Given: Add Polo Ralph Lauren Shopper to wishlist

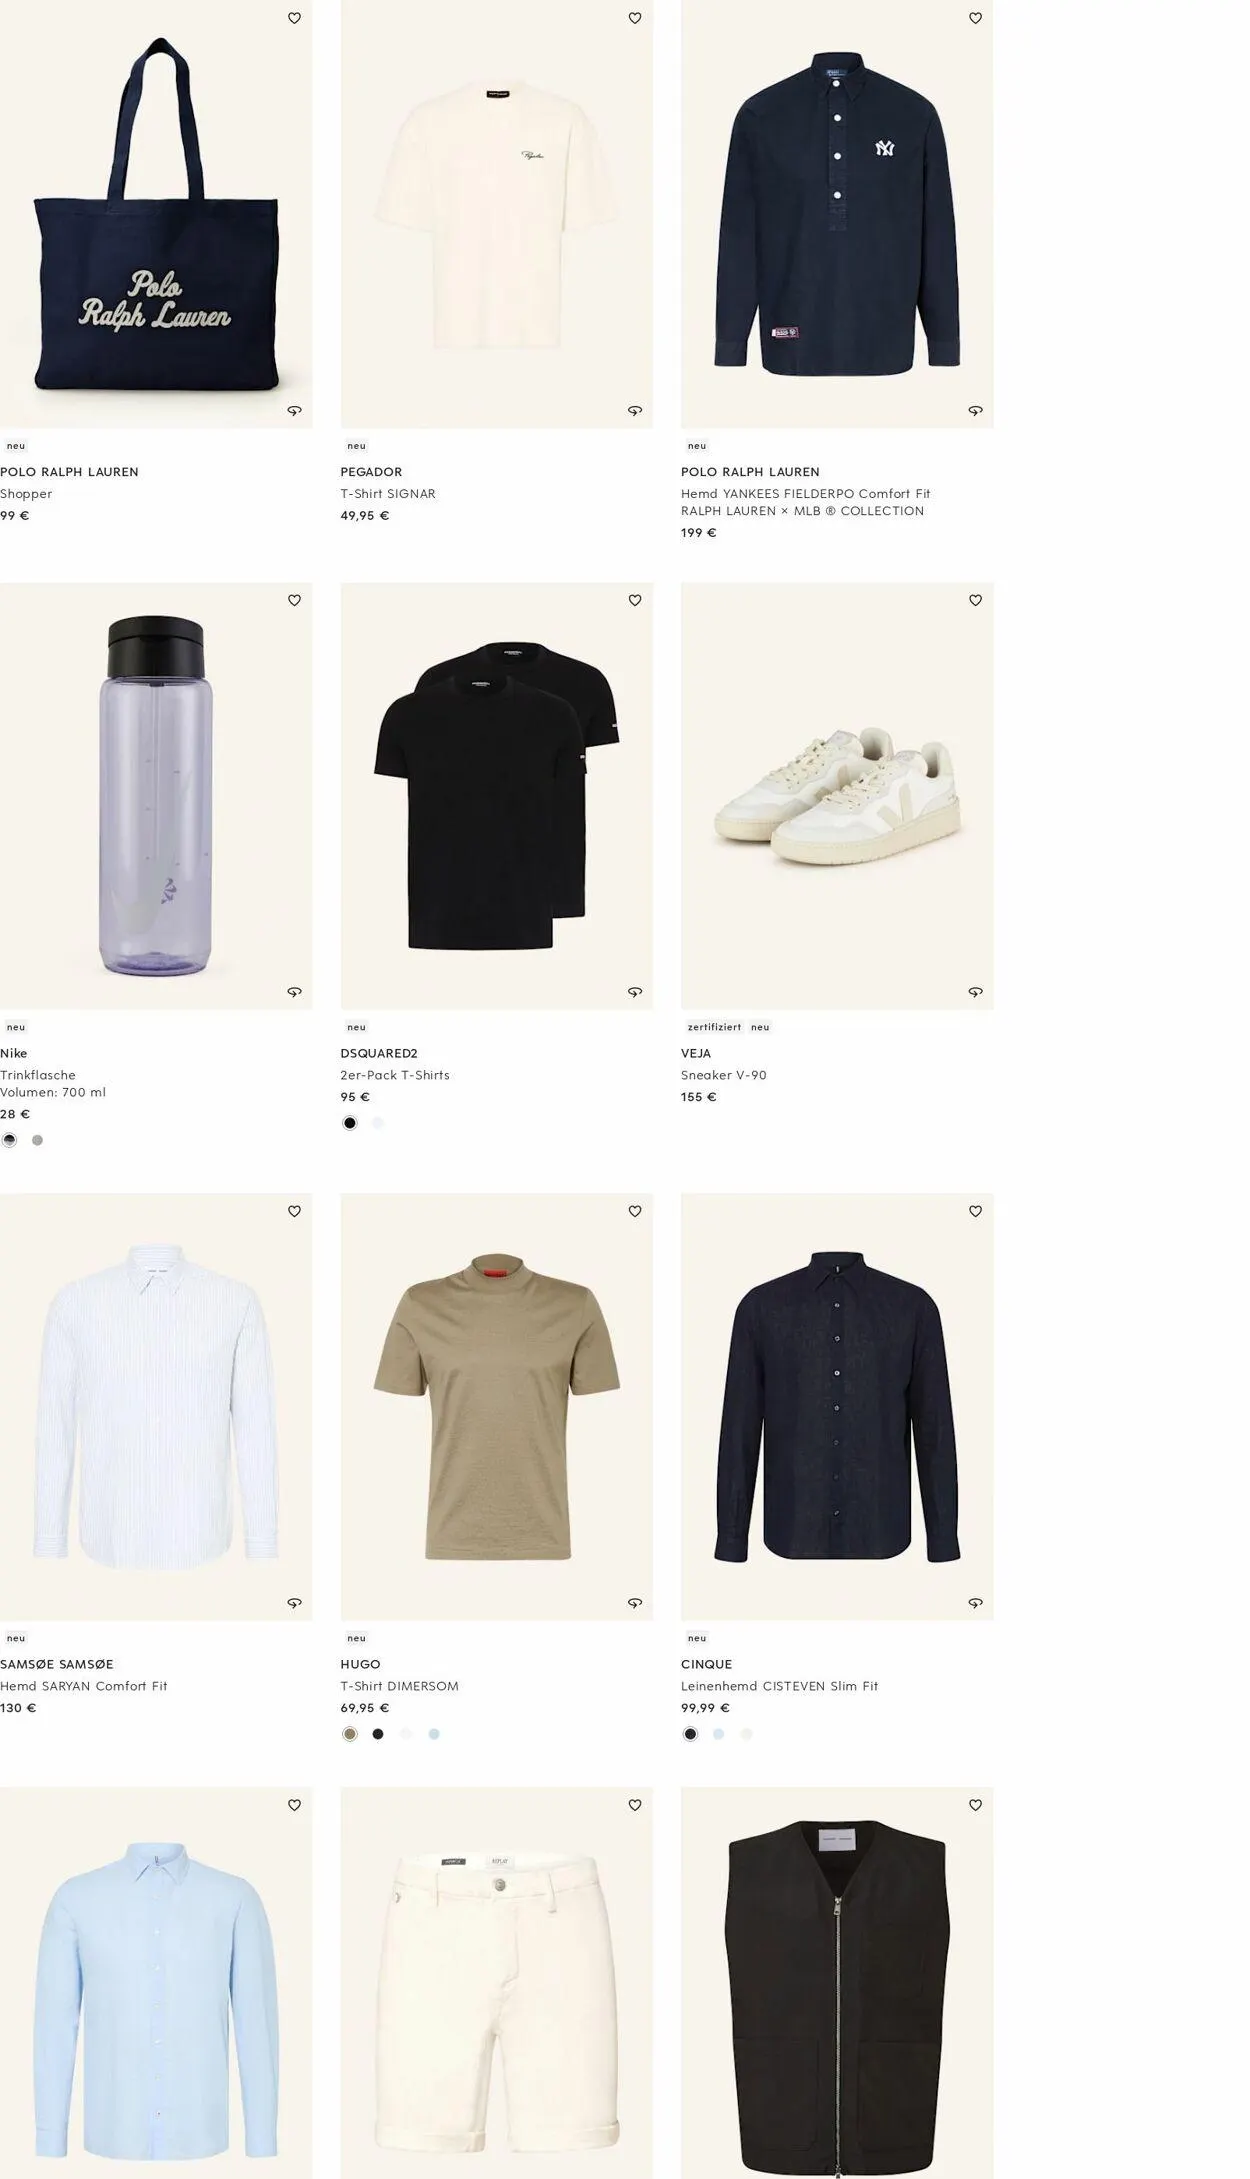Looking at the screenshot, I should pyautogui.click(x=294, y=18).
